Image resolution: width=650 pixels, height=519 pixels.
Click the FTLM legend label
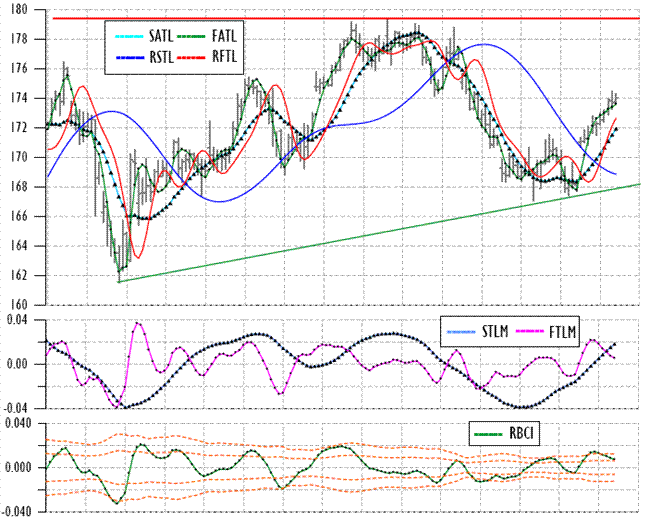click(x=563, y=332)
